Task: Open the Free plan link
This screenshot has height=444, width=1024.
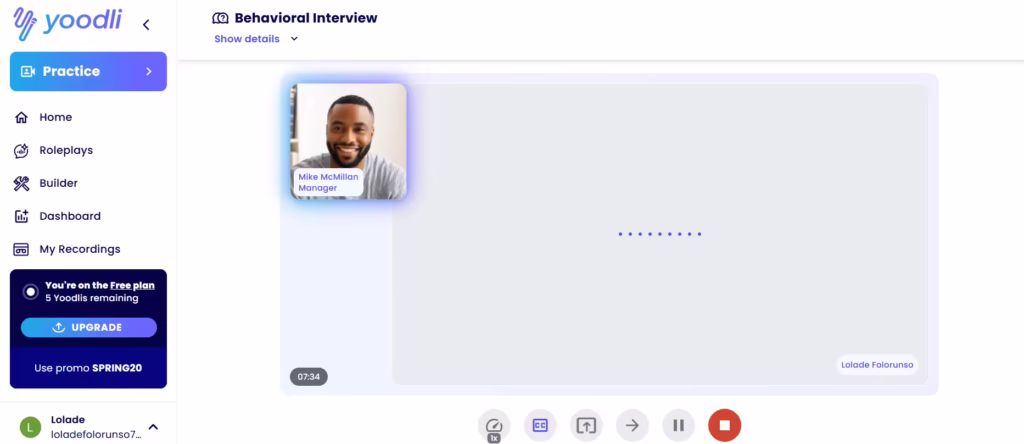Action: 133,285
